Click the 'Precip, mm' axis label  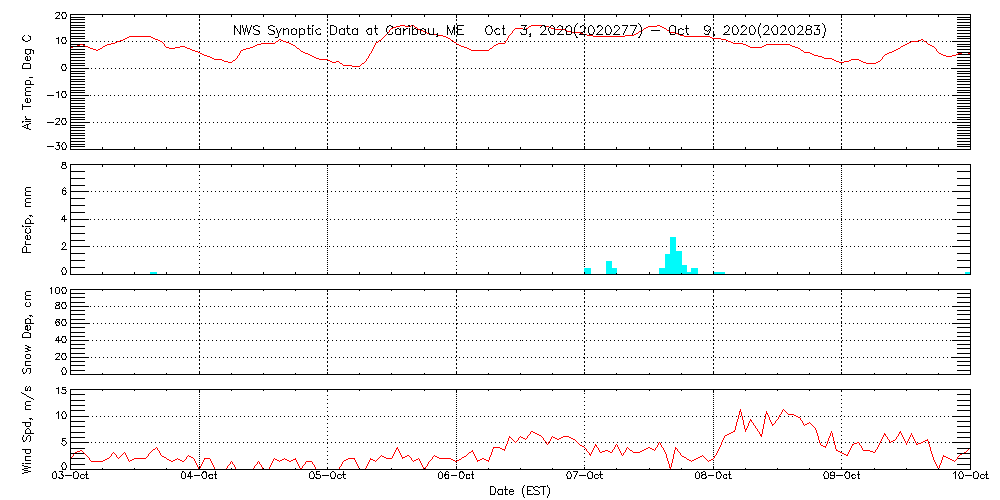[29, 219]
